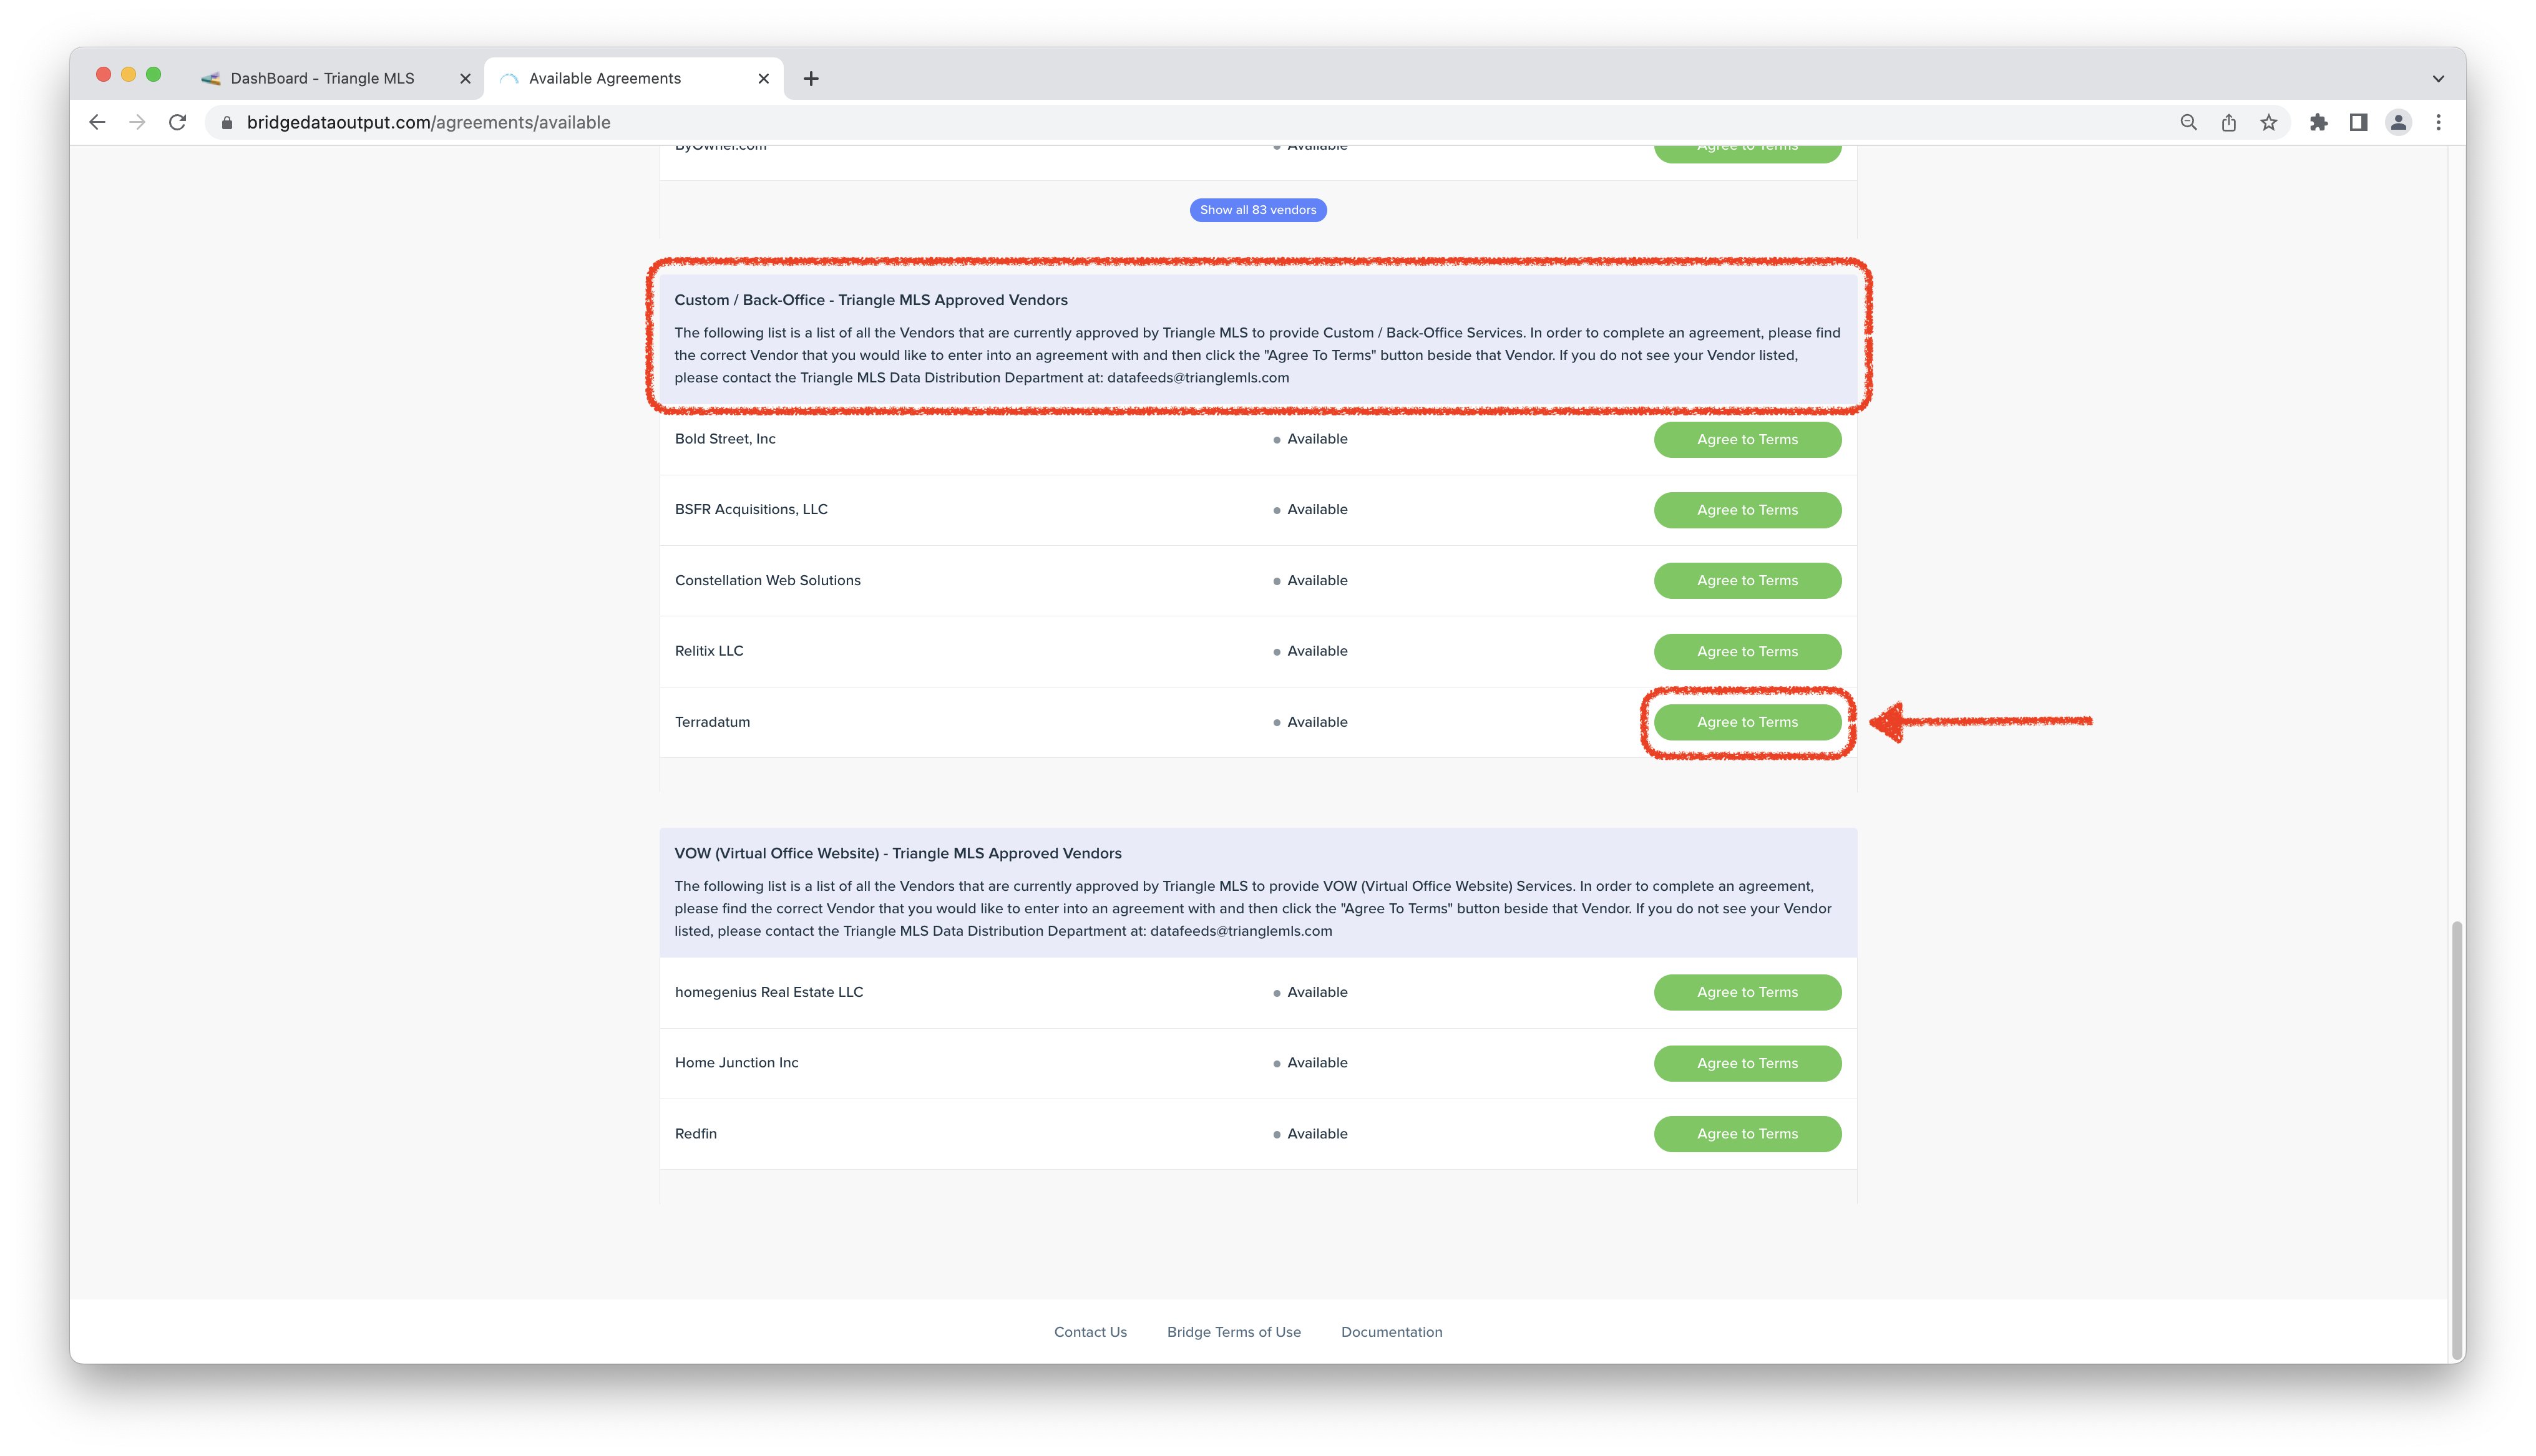Image resolution: width=2536 pixels, height=1456 pixels.
Task: Click the Relitix LLC vendor name
Action: [x=708, y=650]
